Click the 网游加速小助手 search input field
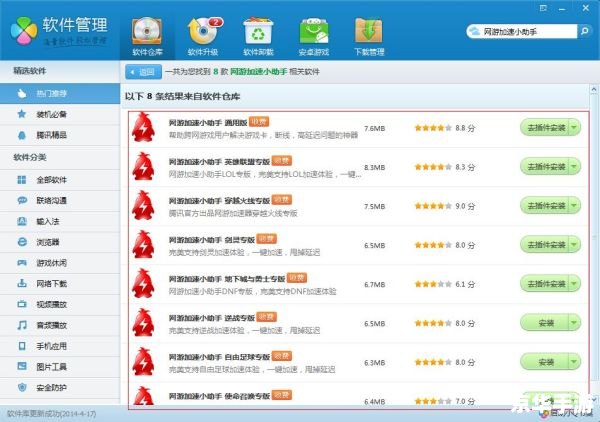Screen dimensions: 600x422 [x=528, y=31]
